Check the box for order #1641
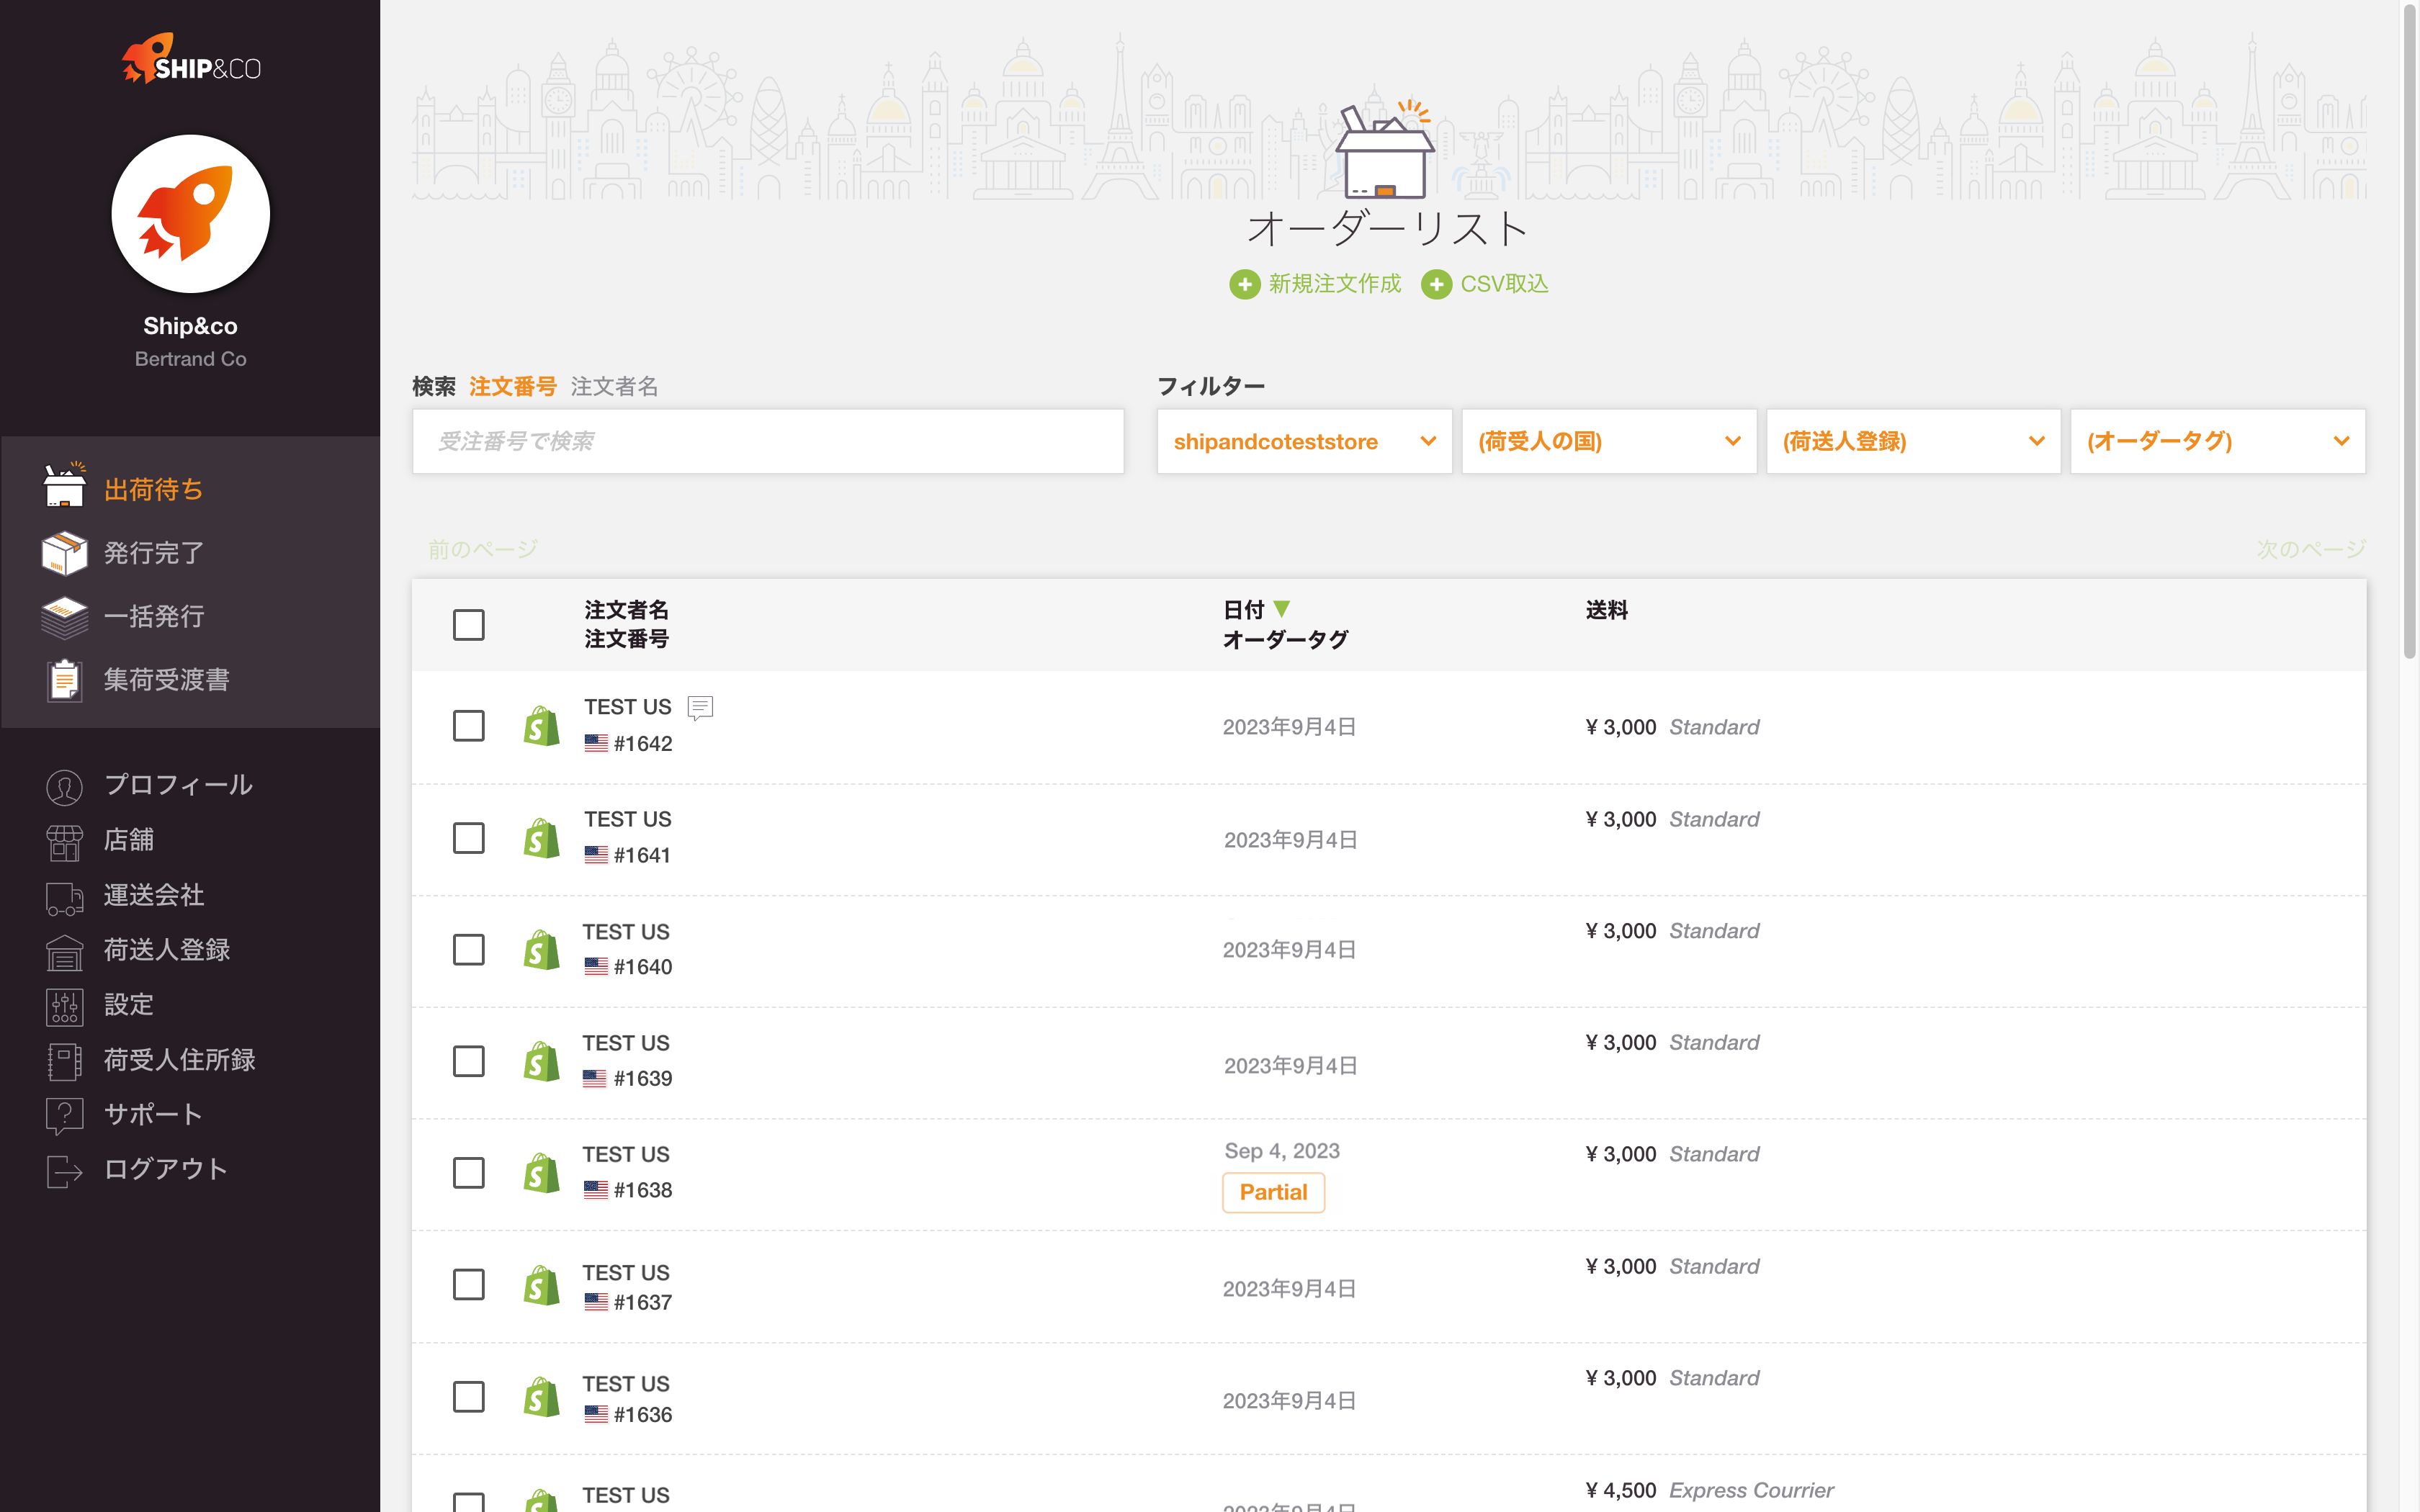Image resolution: width=2420 pixels, height=1512 pixels. [x=468, y=838]
